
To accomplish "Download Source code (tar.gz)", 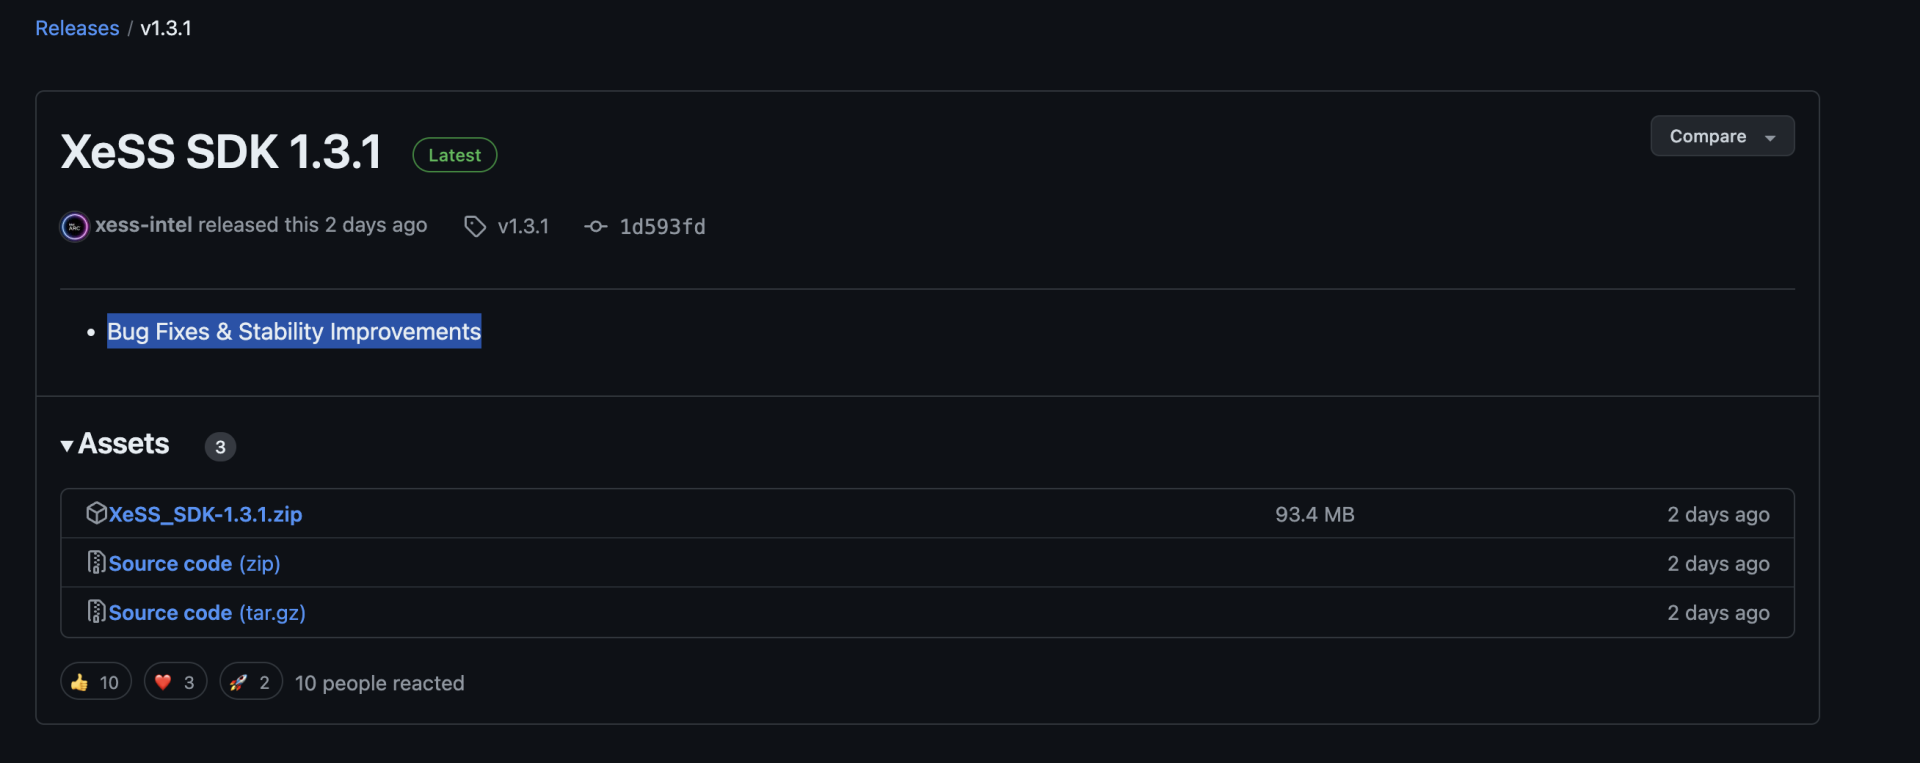I will tap(207, 613).
